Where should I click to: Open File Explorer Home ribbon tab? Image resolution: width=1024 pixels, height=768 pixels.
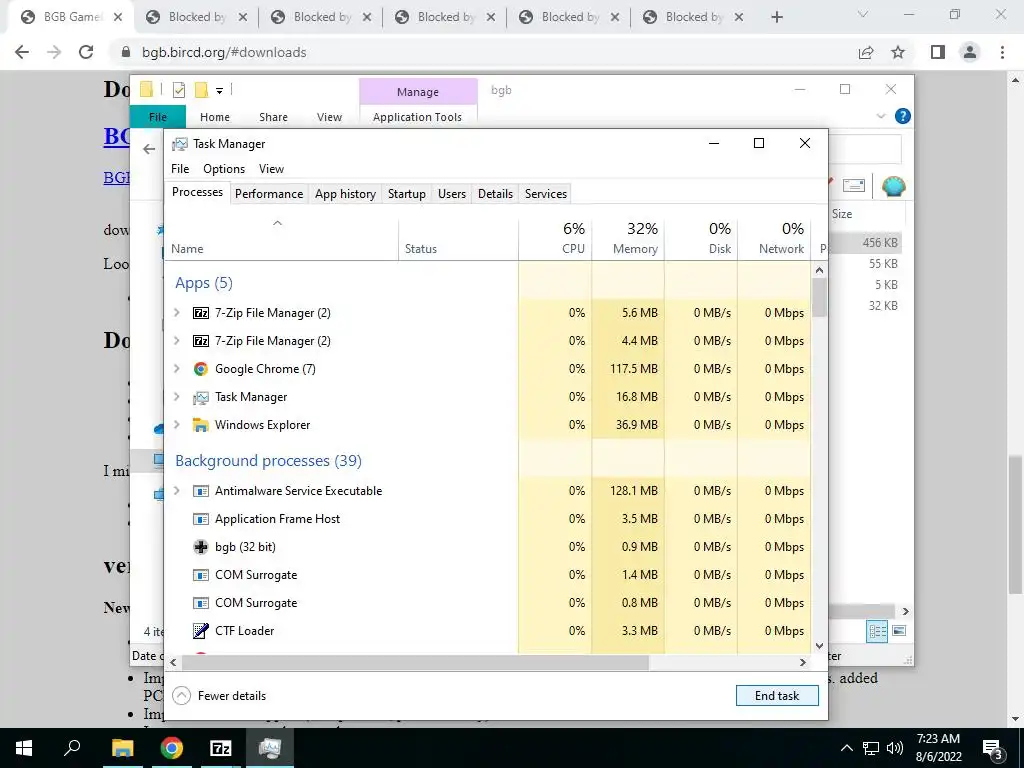coord(215,117)
